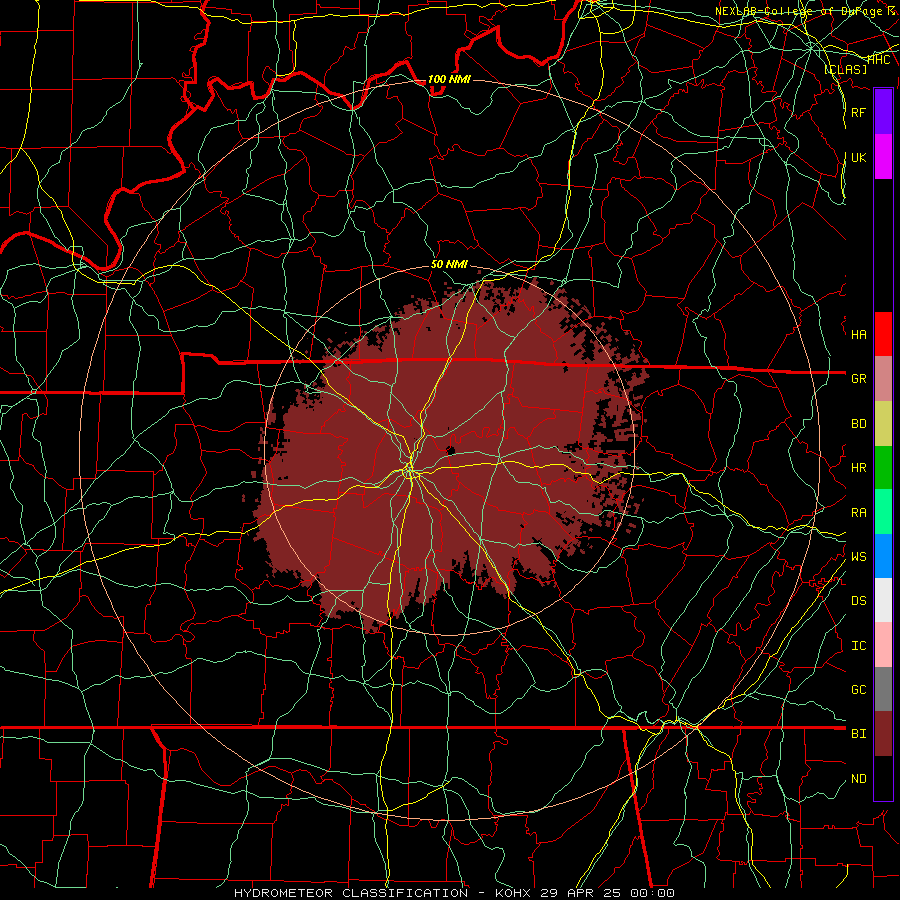Click the 'BD' legend label
Viewport: 900px width, 900px height.
tap(858, 424)
